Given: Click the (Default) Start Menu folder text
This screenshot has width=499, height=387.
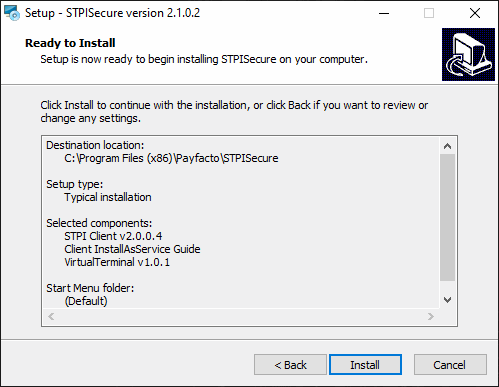Looking at the screenshot, I should (86, 301).
